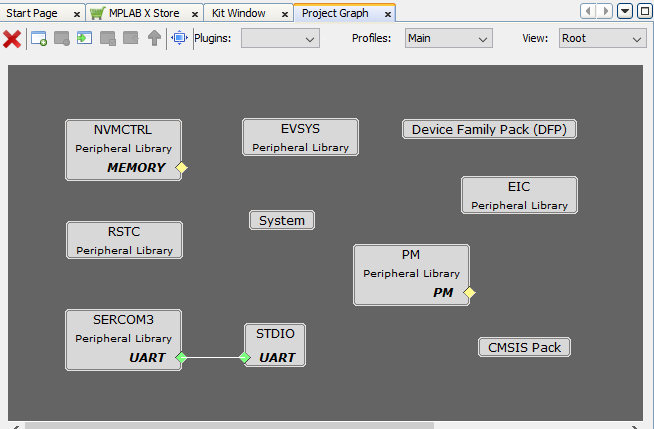Select the EVSYS Peripheral Library node

[x=300, y=137]
